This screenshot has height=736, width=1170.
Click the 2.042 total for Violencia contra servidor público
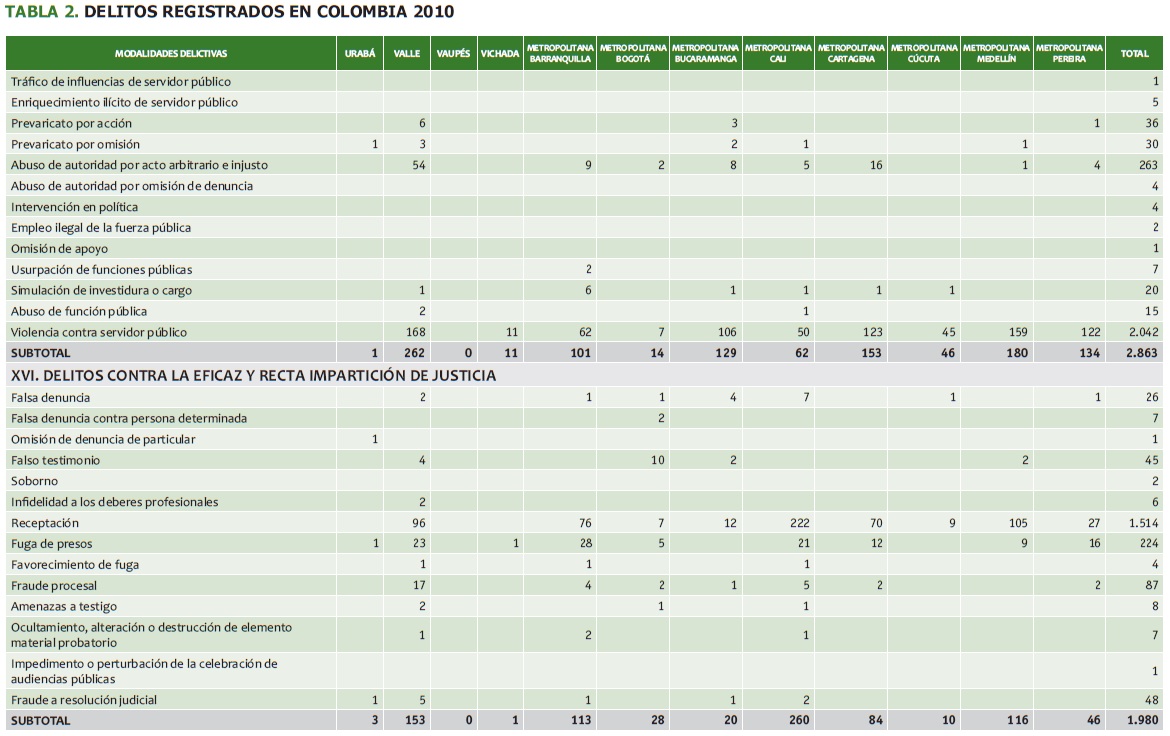1141,332
